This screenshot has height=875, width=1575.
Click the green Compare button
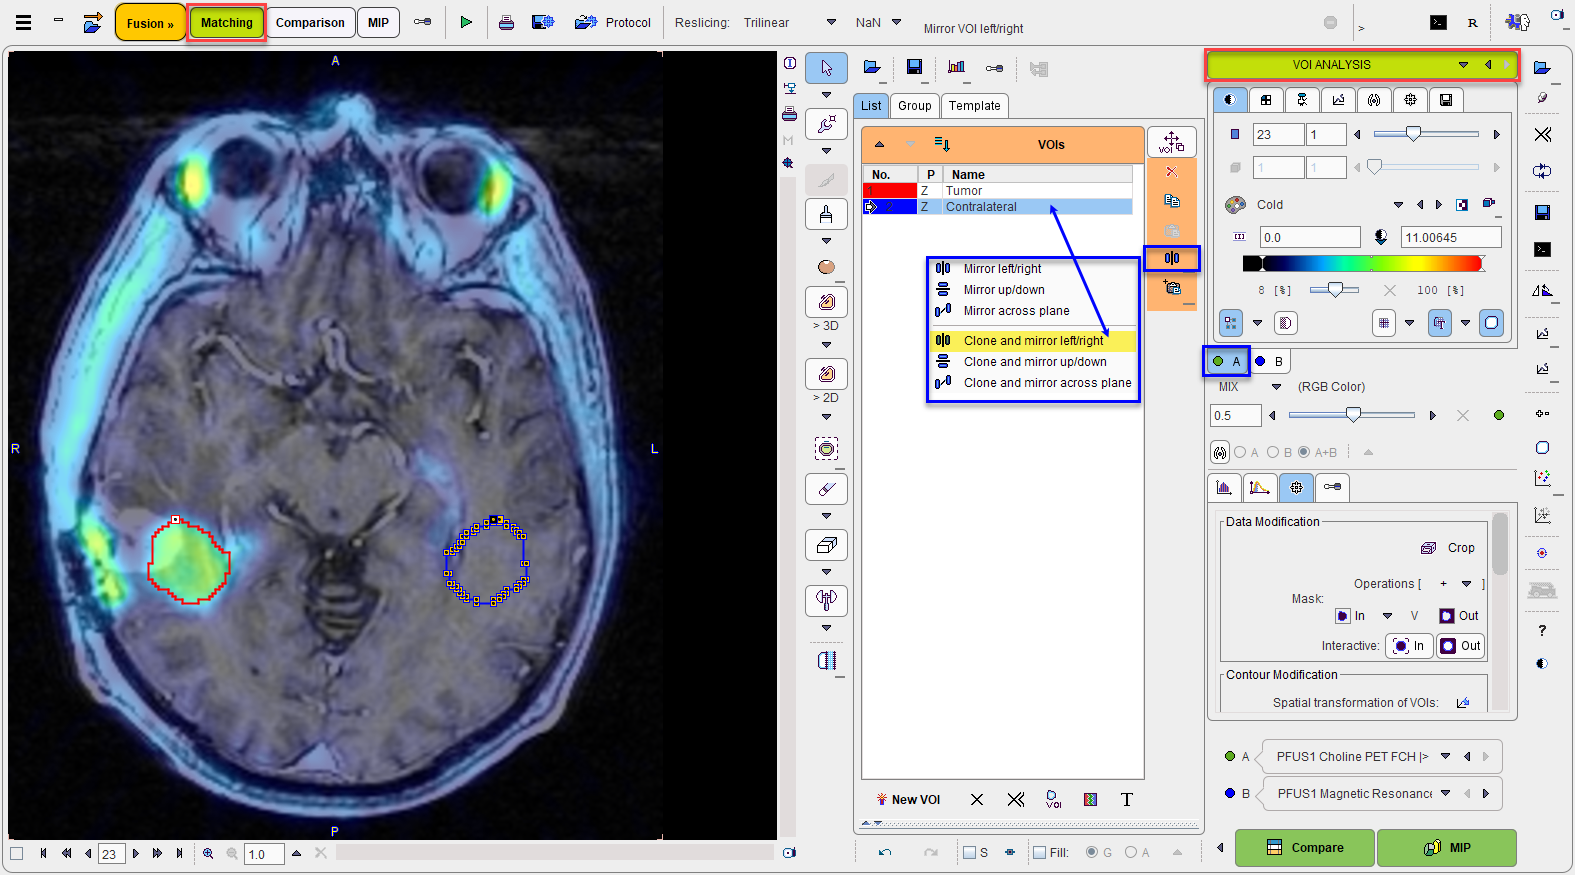click(1305, 848)
